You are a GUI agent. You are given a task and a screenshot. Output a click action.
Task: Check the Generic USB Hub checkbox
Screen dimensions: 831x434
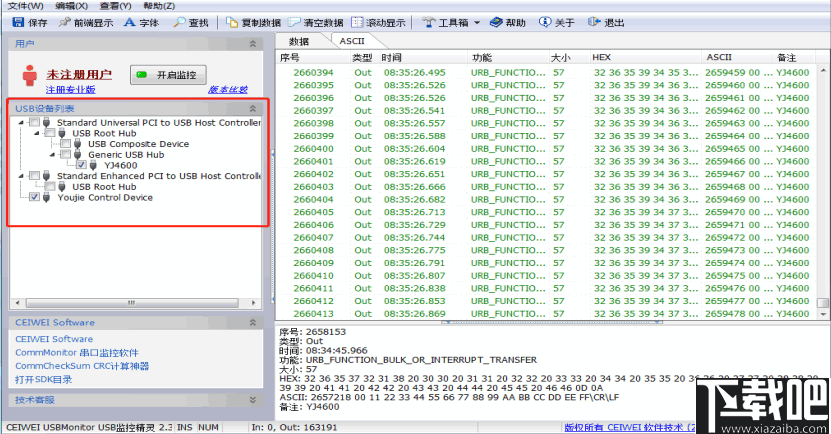[65, 154]
